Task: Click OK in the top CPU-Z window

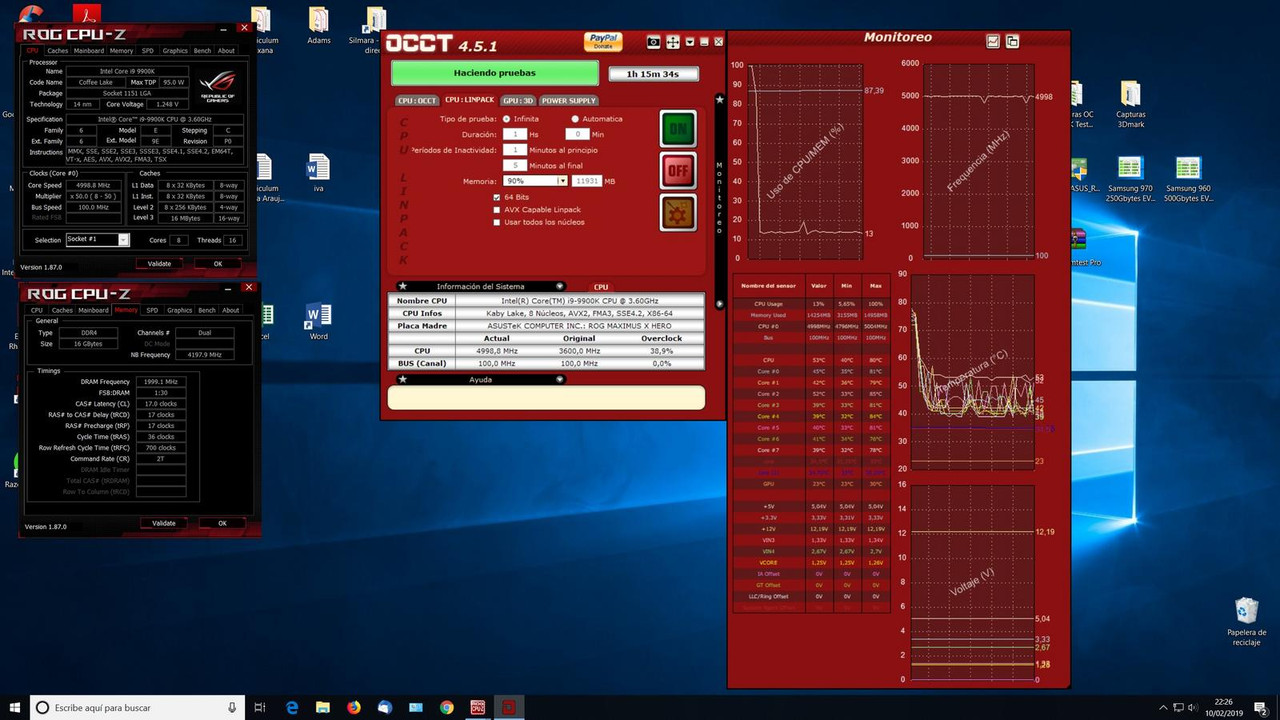Action: click(x=218, y=264)
